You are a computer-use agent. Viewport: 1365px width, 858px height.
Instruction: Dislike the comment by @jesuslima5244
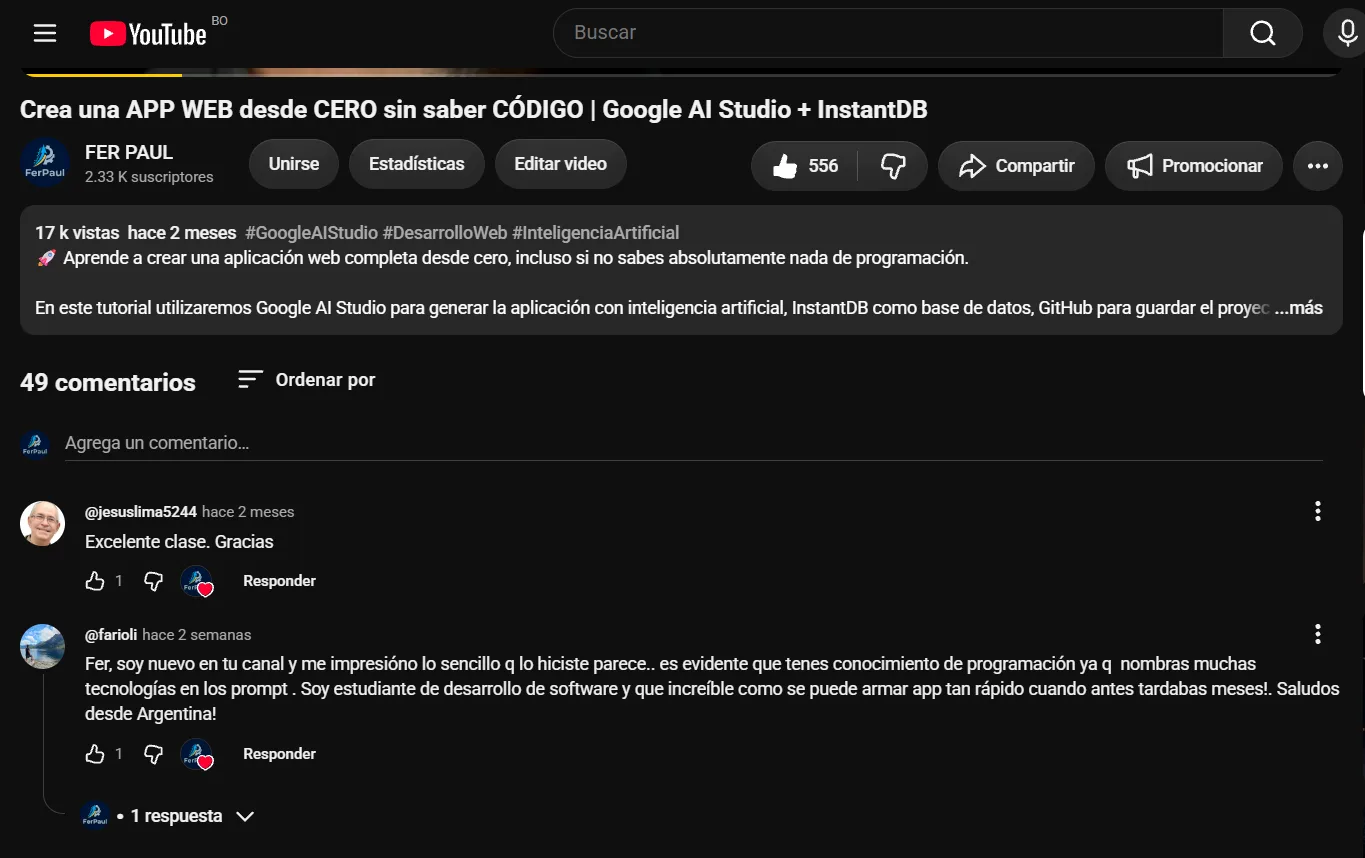[153, 581]
